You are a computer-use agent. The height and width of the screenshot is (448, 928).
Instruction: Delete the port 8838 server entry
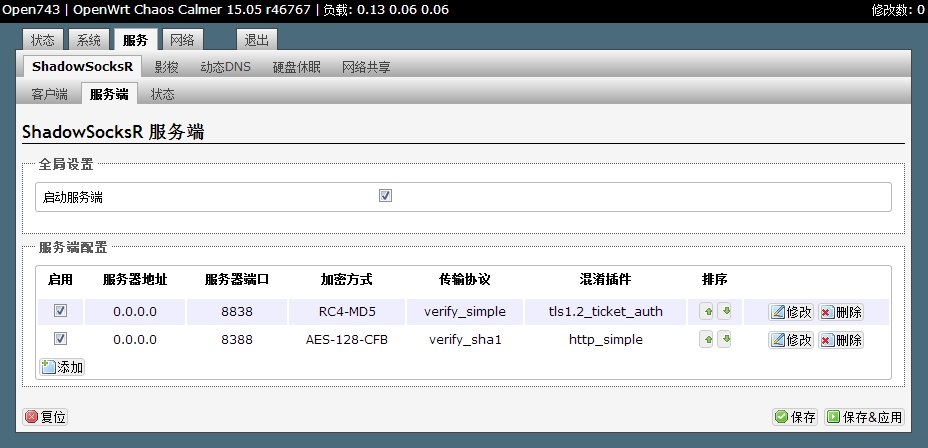[841, 312]
